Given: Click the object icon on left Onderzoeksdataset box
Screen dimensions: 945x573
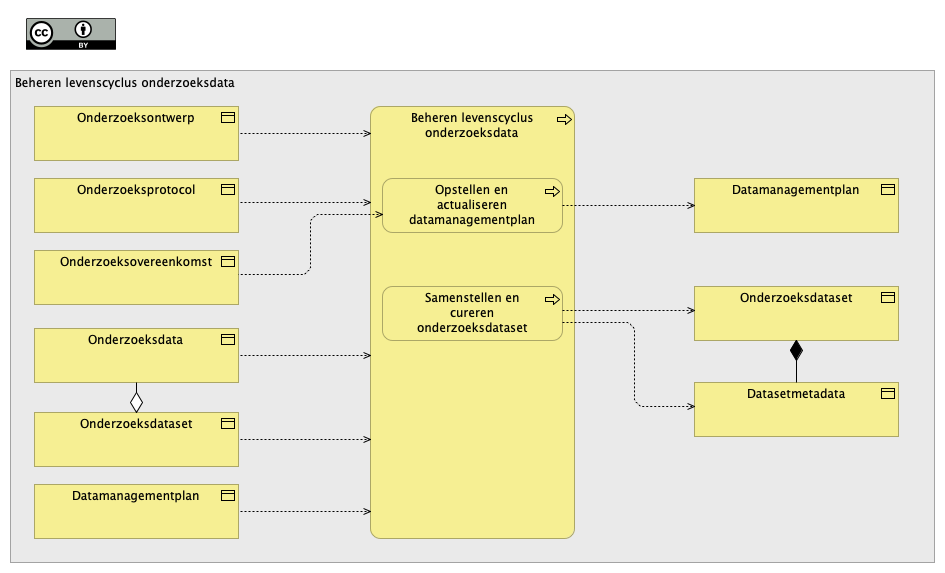Looking at the screenshot, I should coord(228,424).
